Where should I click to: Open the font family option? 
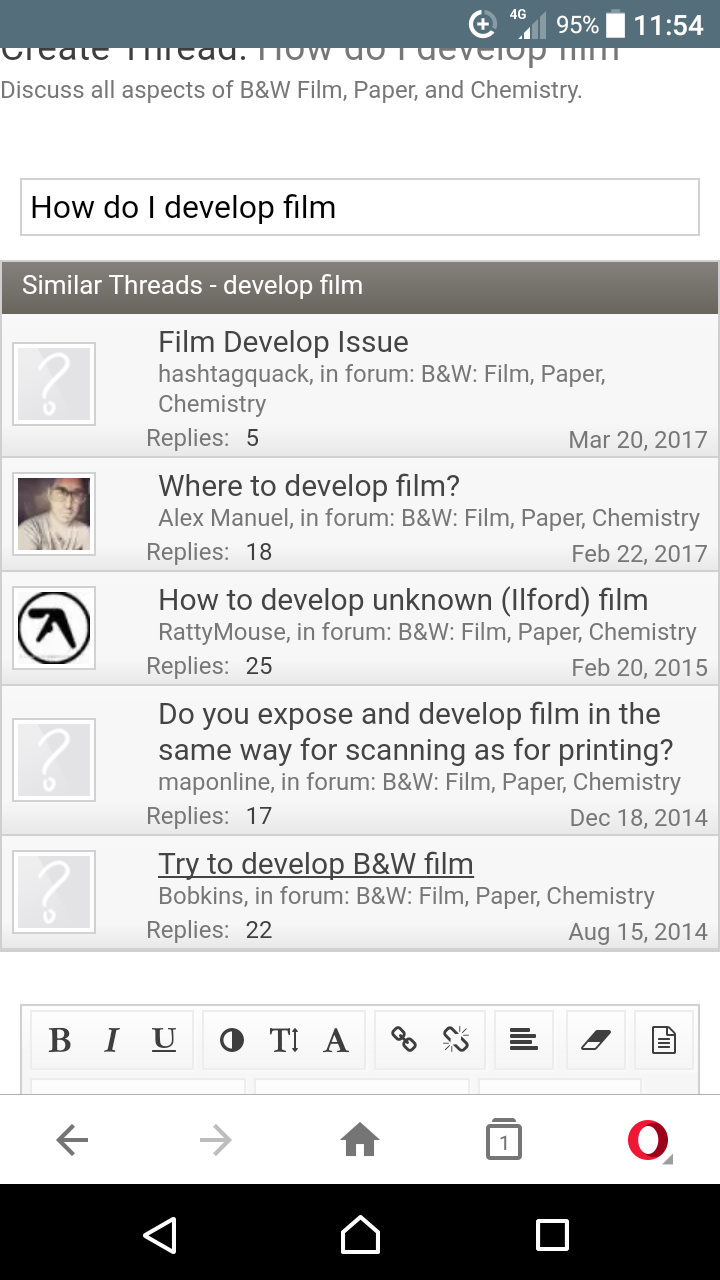click(x=336, y=1041)
